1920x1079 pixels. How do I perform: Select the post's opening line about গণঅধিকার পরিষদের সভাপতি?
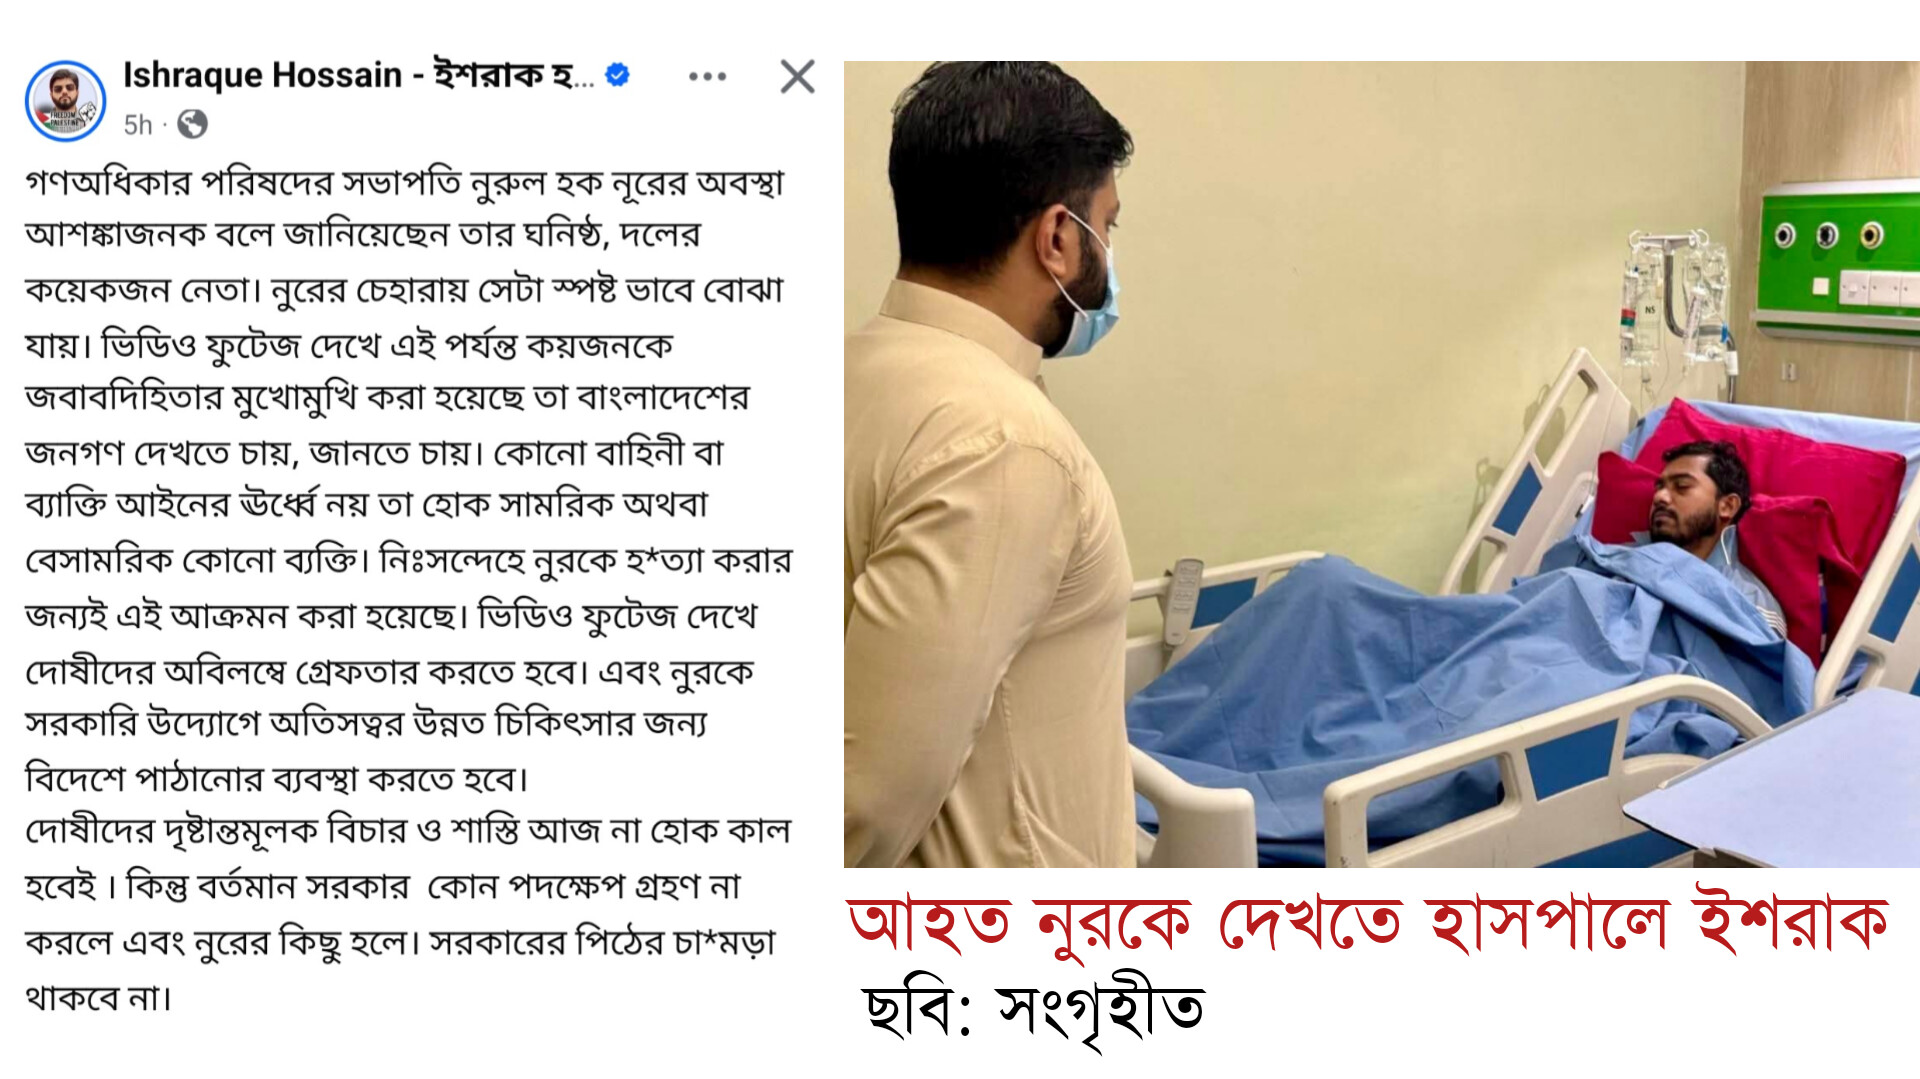click(404, 183)
